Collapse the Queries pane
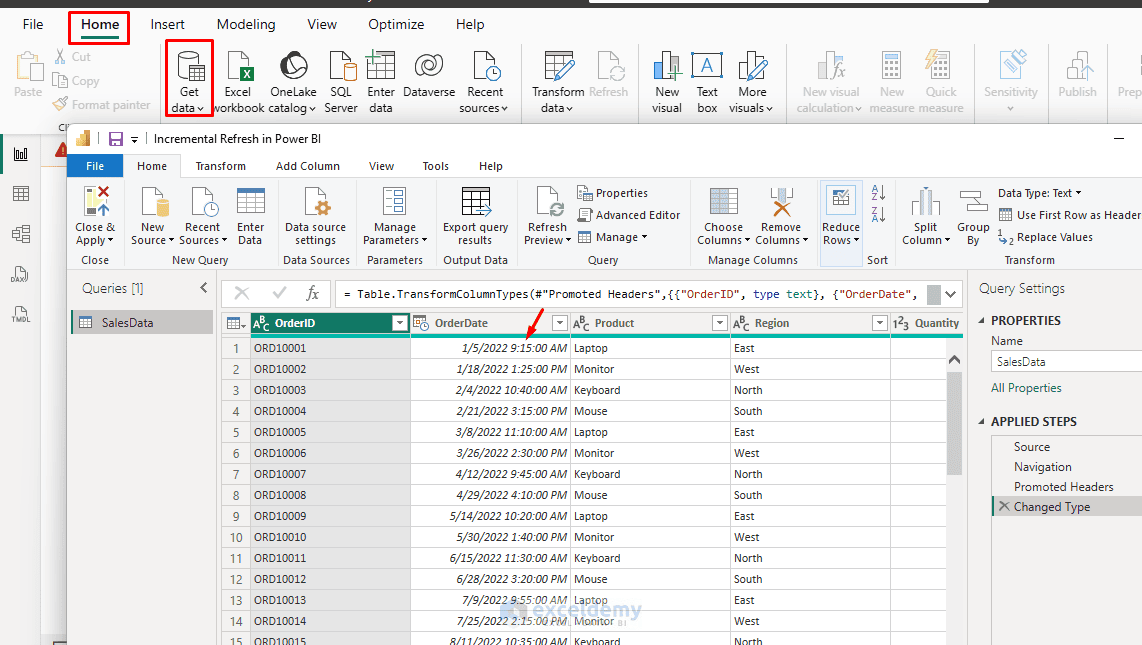 pos(204,288)
